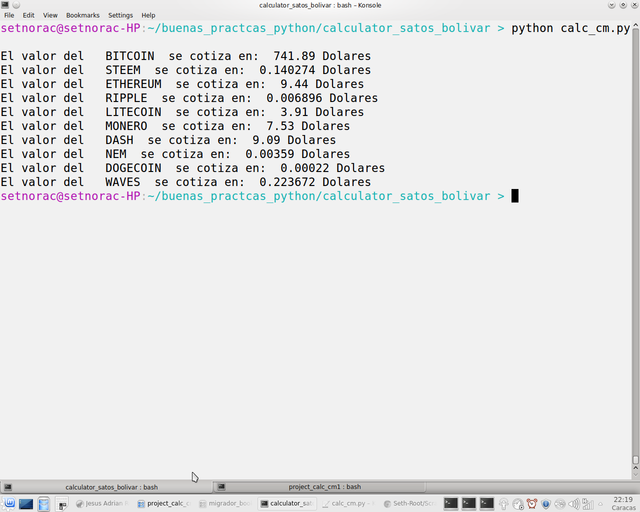Click the terminal scrollbar up arrow
640x512 pixels.
(x=636, y=27)
